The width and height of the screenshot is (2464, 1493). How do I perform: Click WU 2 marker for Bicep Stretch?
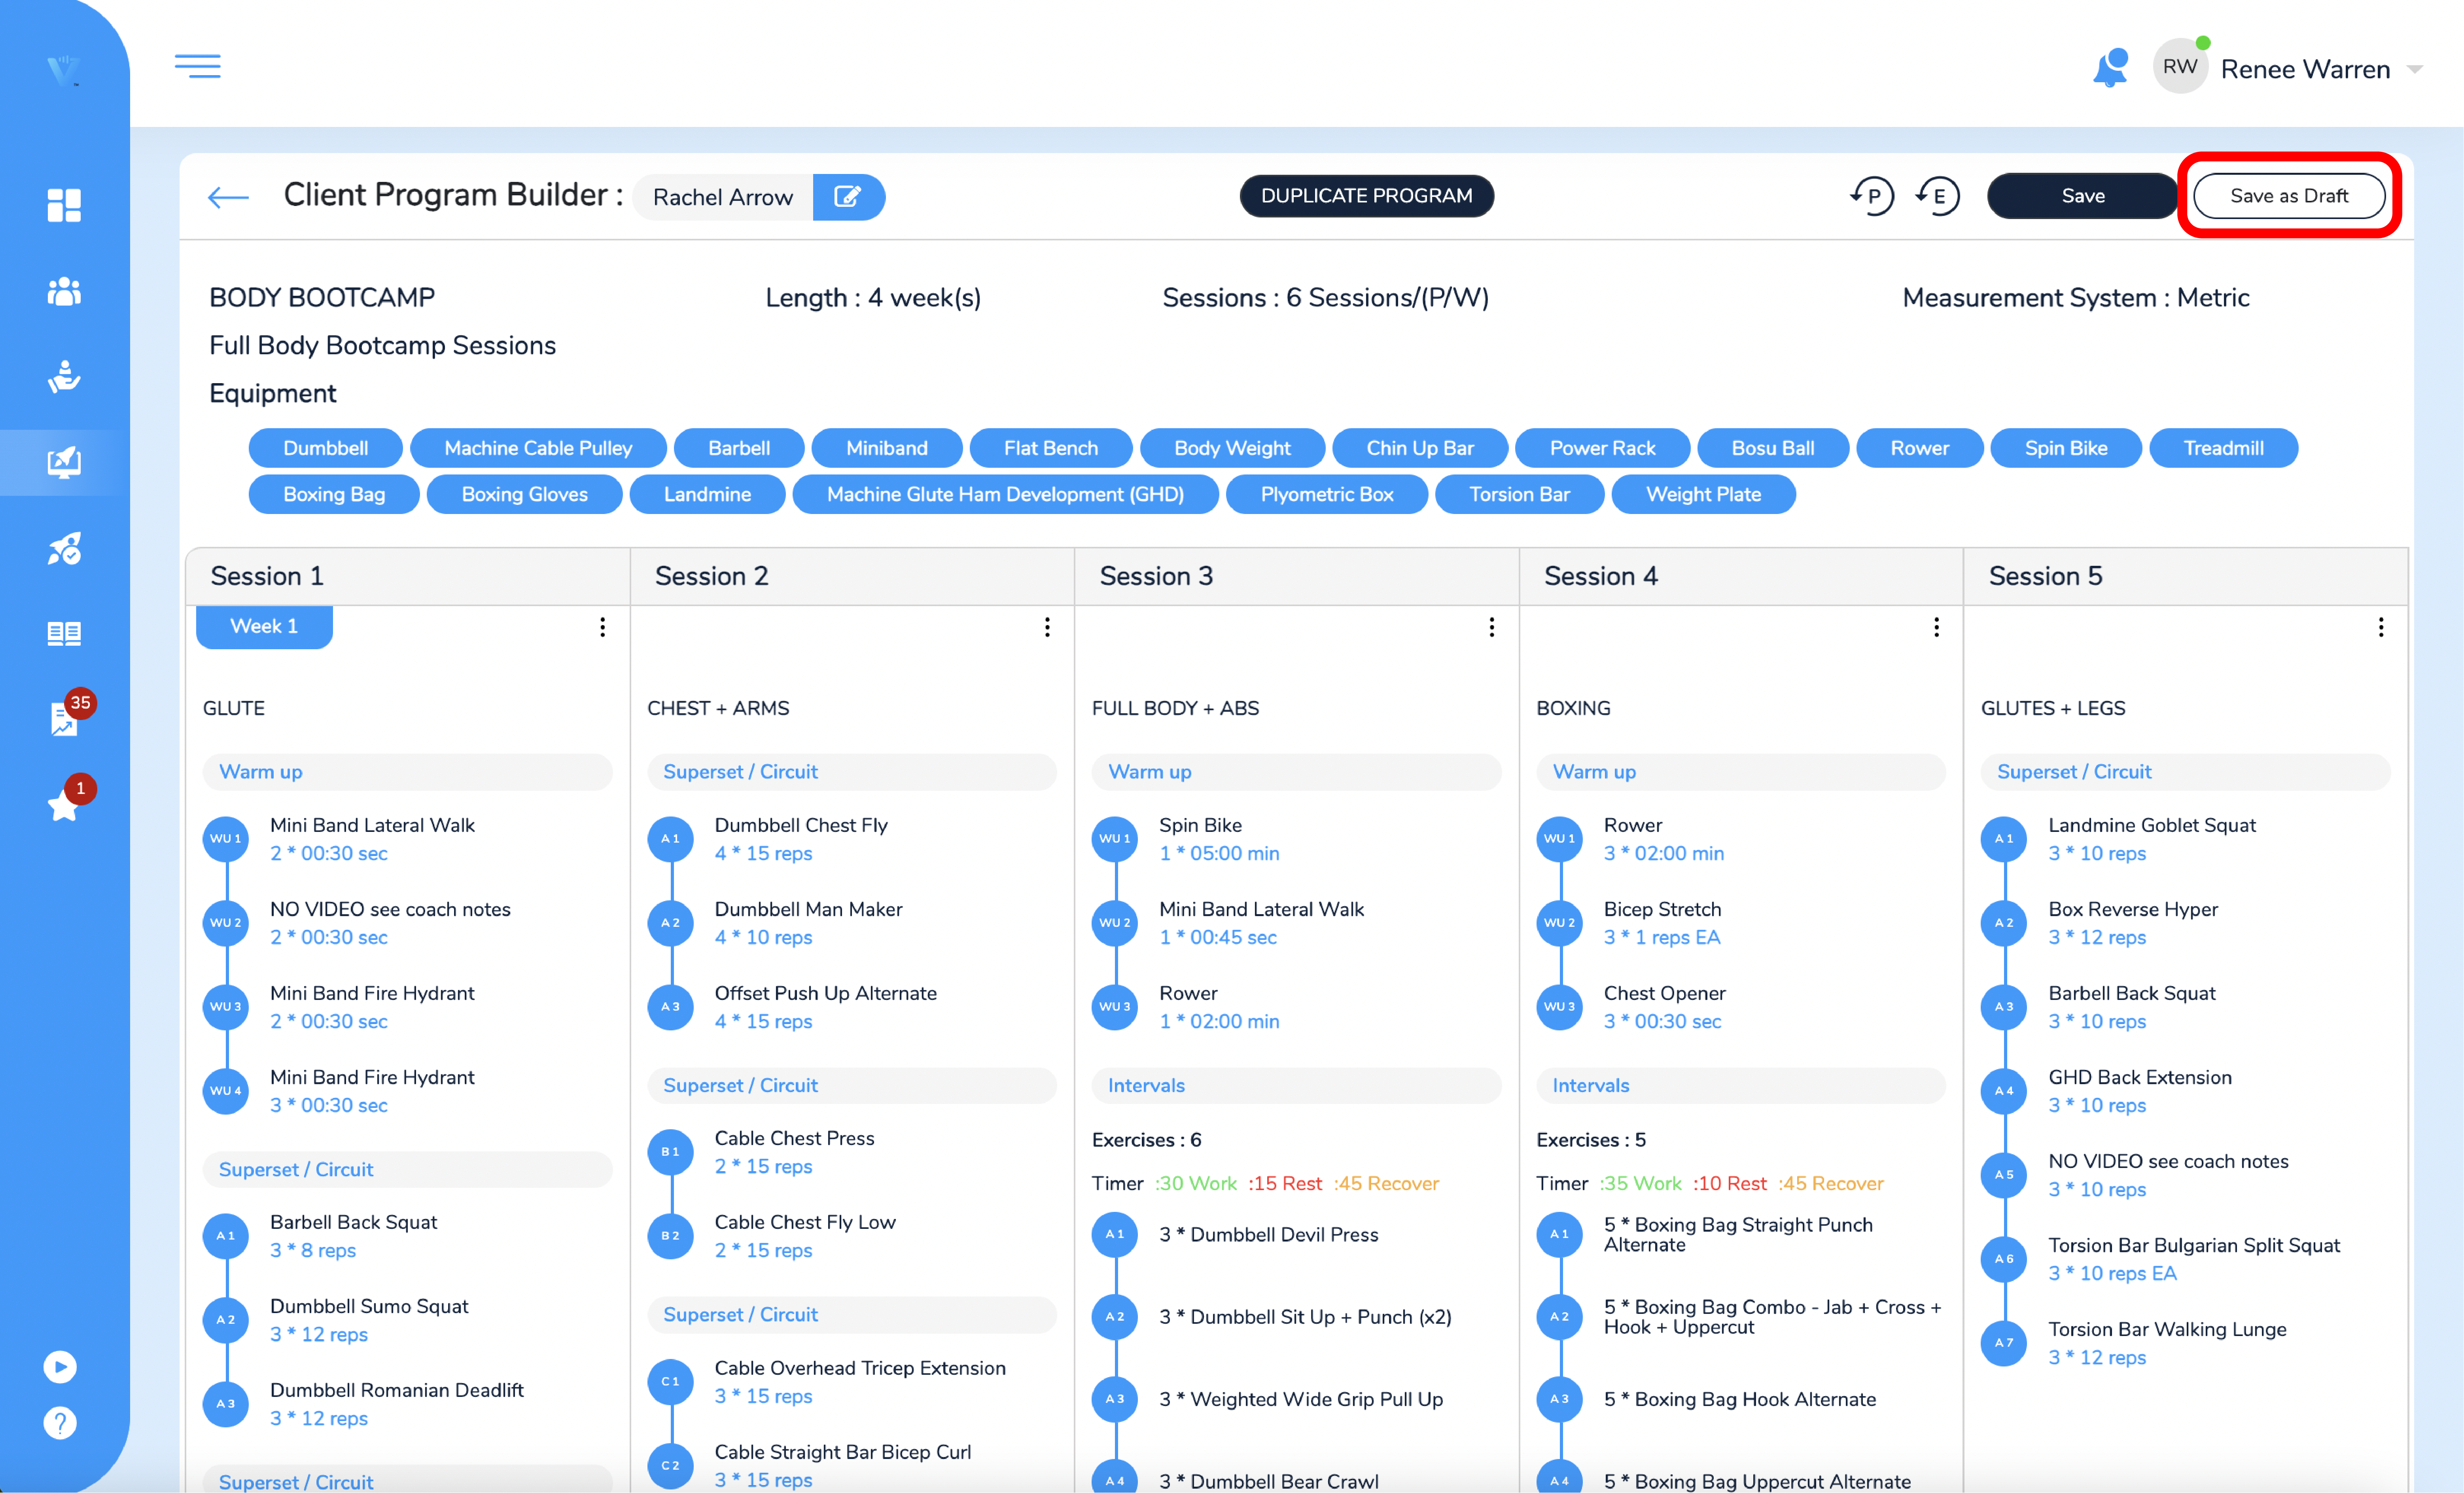click(x=1560, y=923)
